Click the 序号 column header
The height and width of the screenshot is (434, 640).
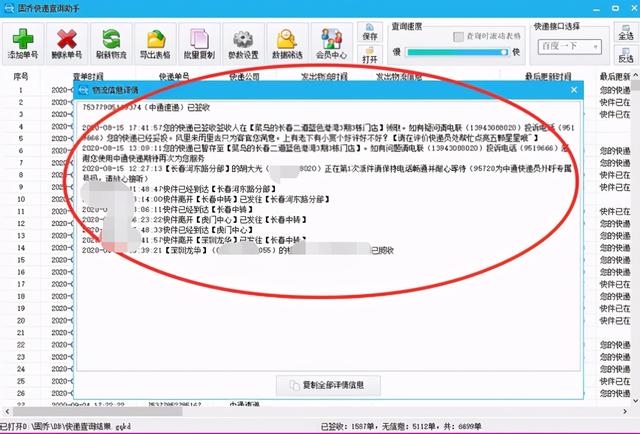(21, 76)
